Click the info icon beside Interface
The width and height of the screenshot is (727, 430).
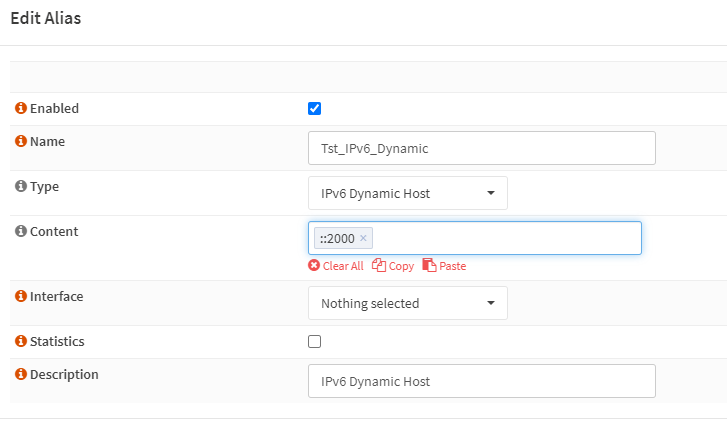click(x=21, y=296)
